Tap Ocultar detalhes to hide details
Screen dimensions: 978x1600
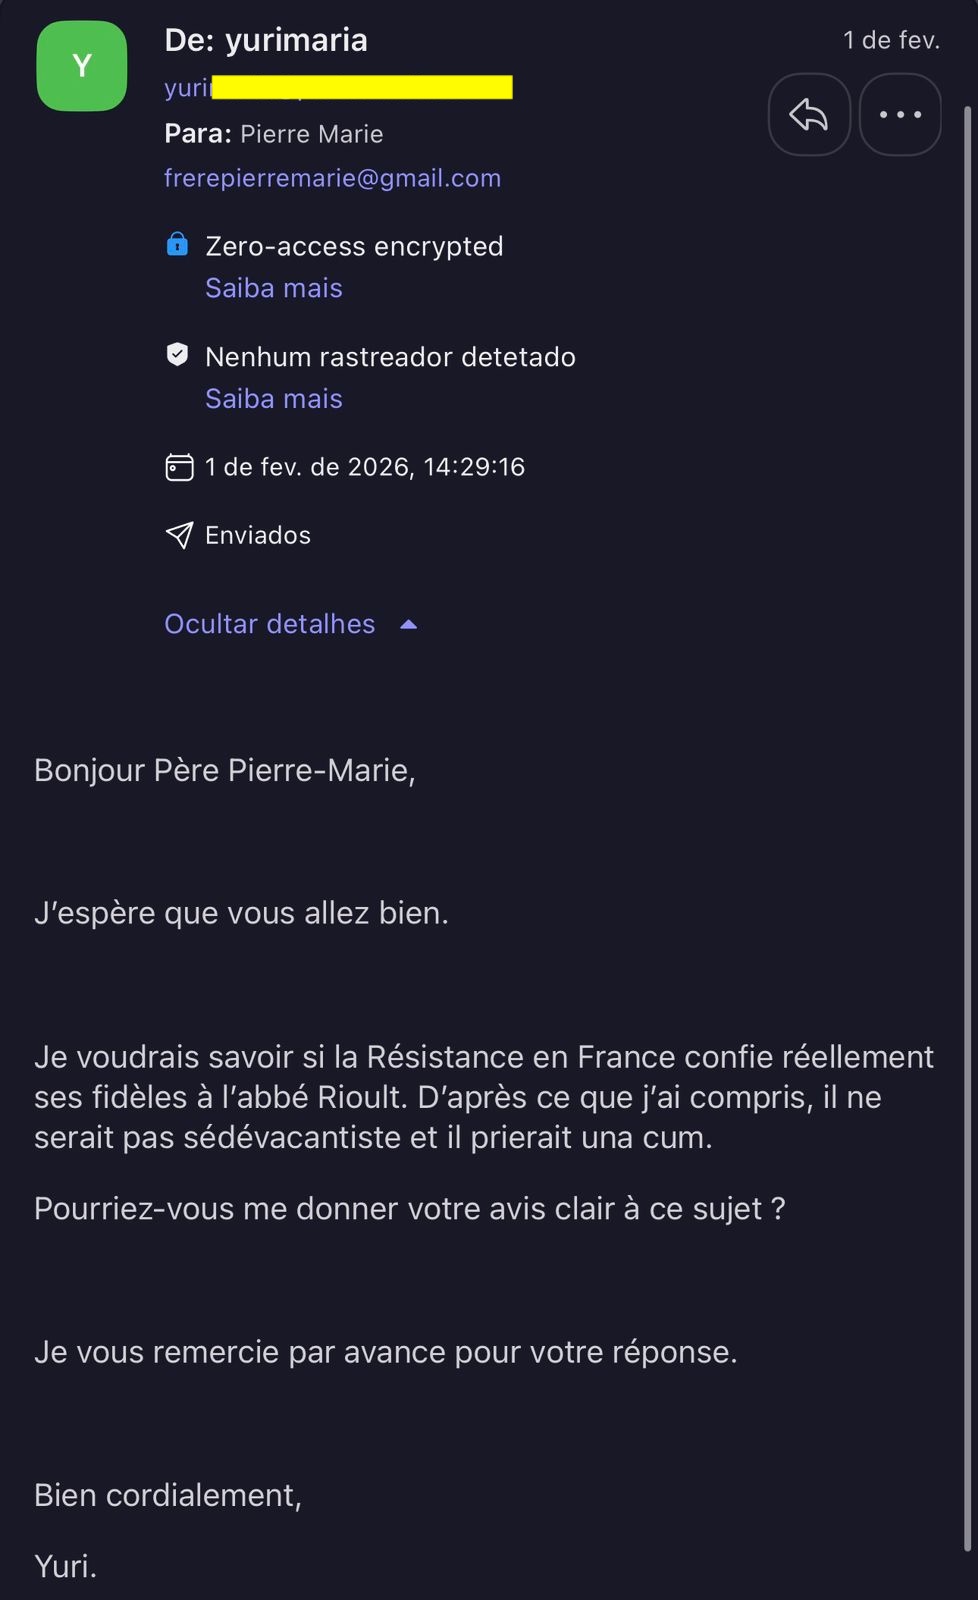(270, 624)
